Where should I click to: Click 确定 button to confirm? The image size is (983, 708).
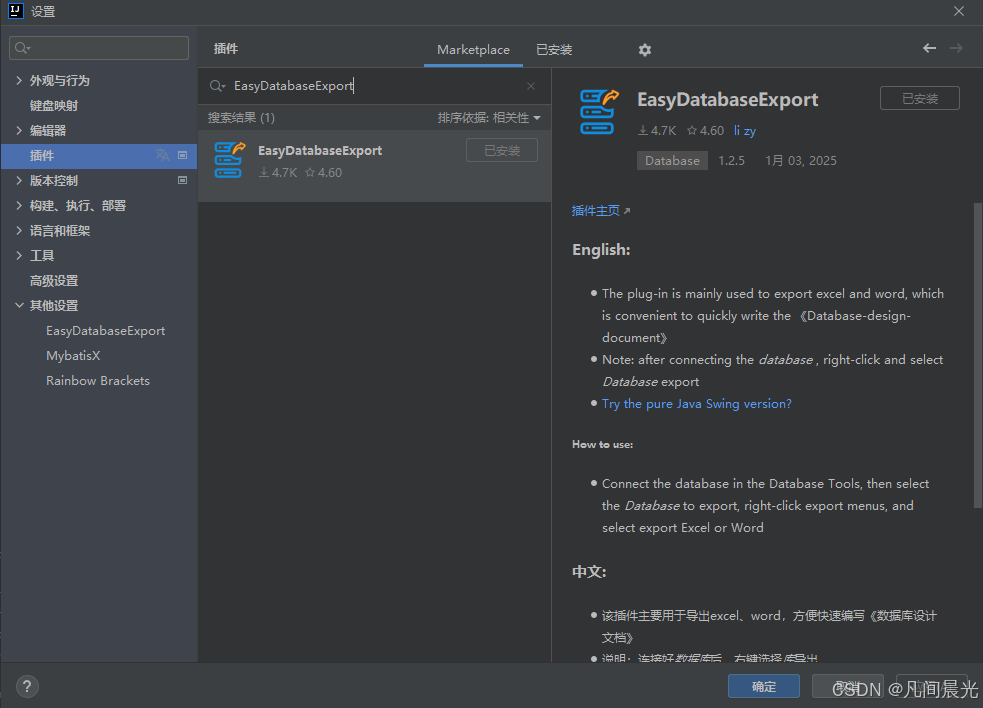(x=764, y=687)
